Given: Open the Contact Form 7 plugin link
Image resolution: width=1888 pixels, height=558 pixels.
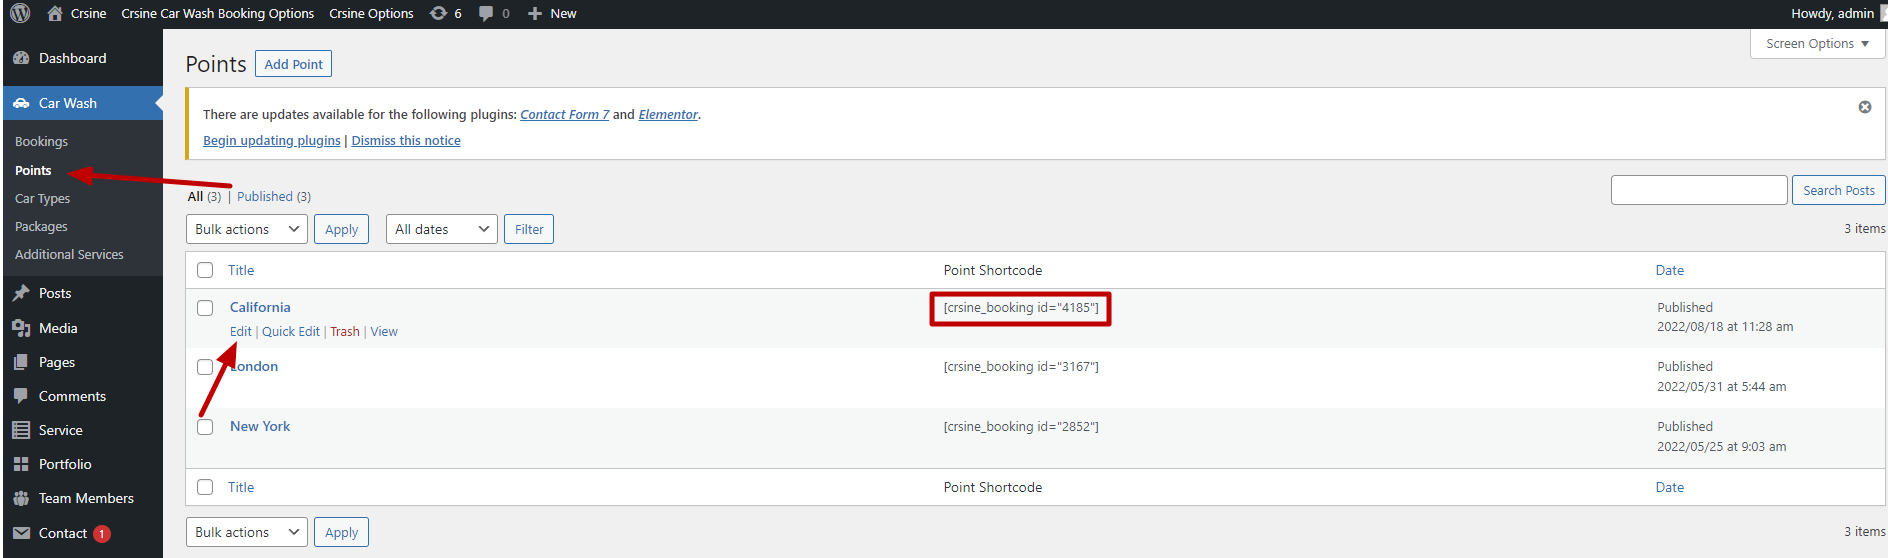Looking at the screenshot, I should [x=564, y=114].
